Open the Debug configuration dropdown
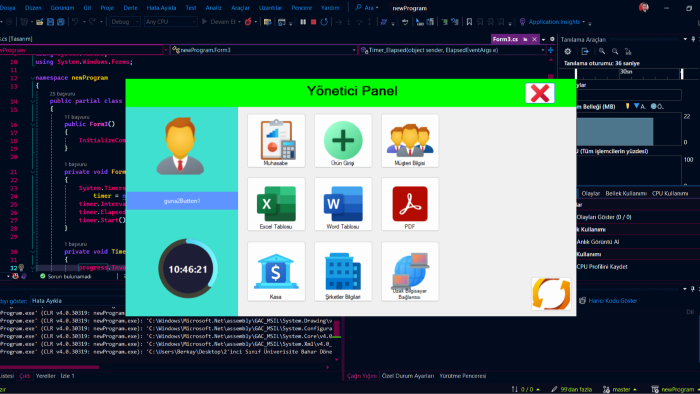 point(125,21)
